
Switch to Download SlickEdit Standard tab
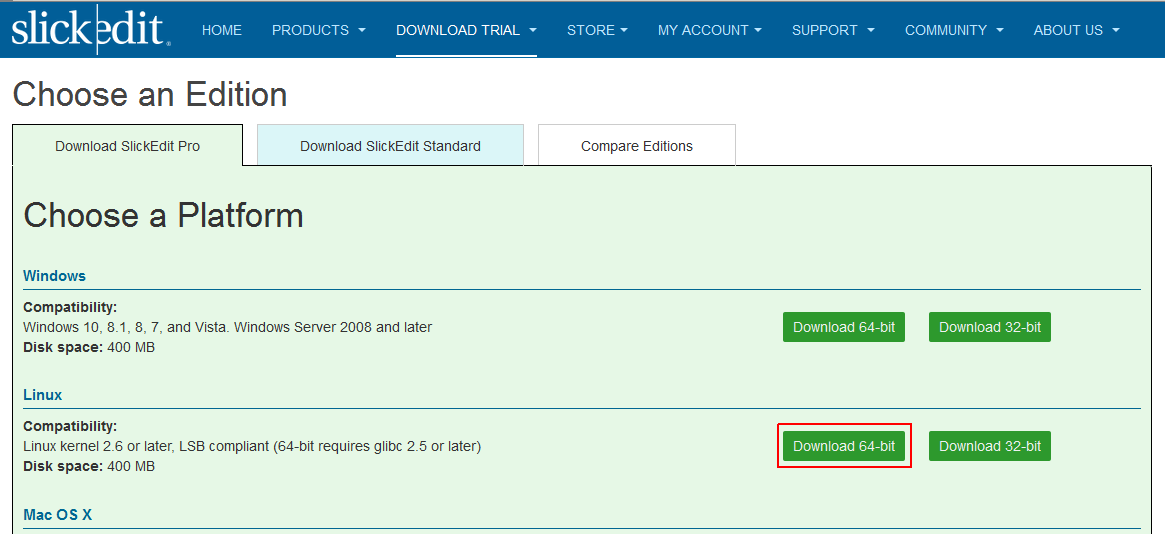tap(390, 146)
